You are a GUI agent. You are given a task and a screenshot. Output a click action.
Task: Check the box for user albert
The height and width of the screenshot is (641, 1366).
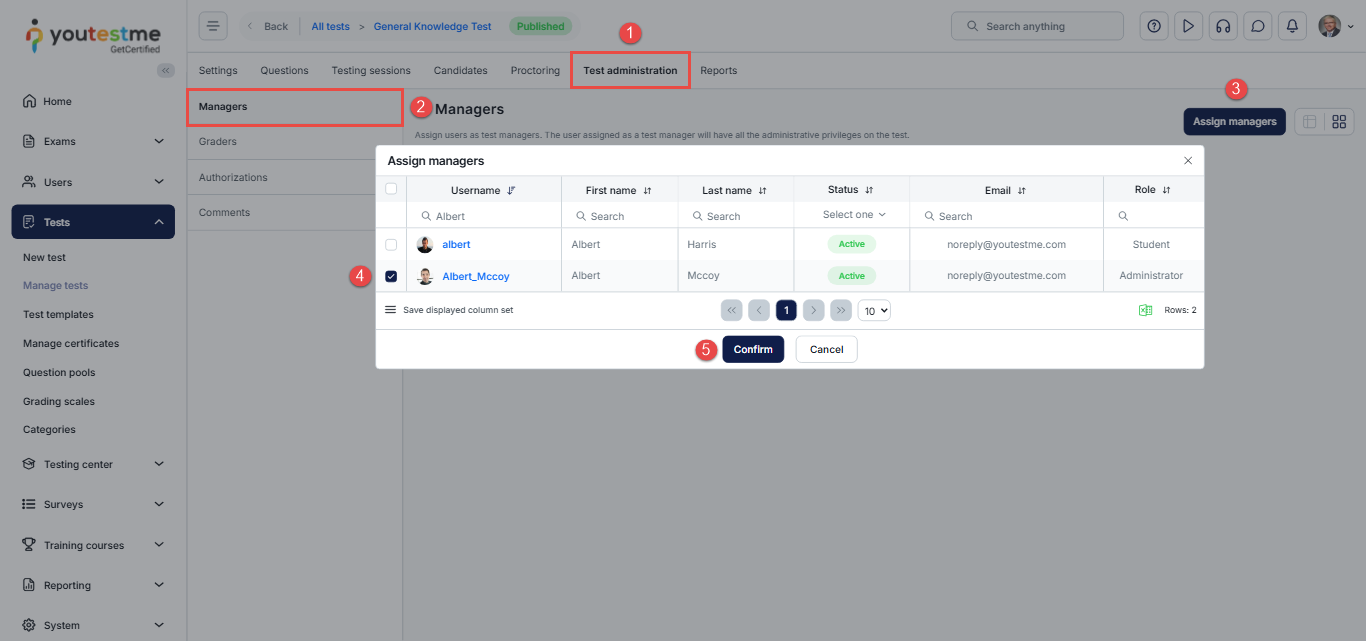[x=391, y=245]
